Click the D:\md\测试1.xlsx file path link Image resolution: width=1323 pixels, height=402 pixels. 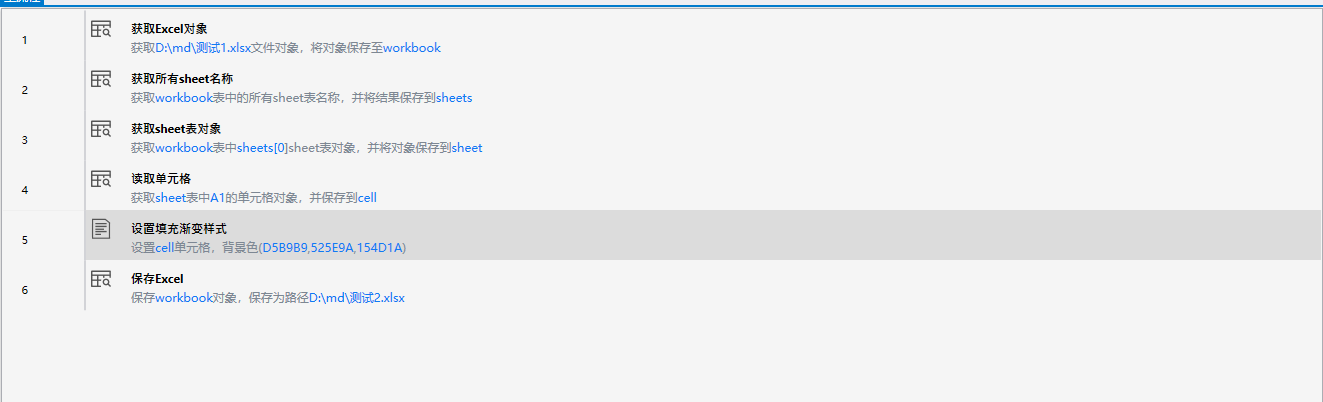point(203,48)
